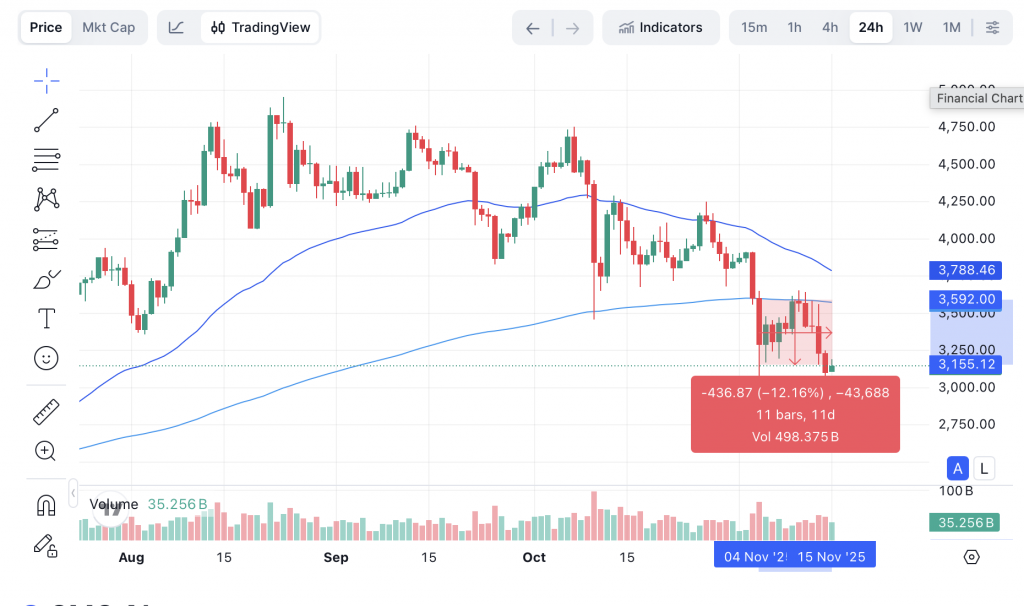Pick the brush drawing tool

click(x=46, y=279)
